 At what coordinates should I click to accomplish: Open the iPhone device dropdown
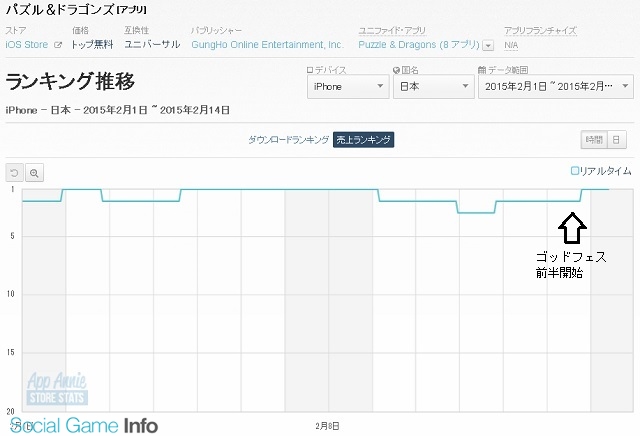click(x=346, y=87)
